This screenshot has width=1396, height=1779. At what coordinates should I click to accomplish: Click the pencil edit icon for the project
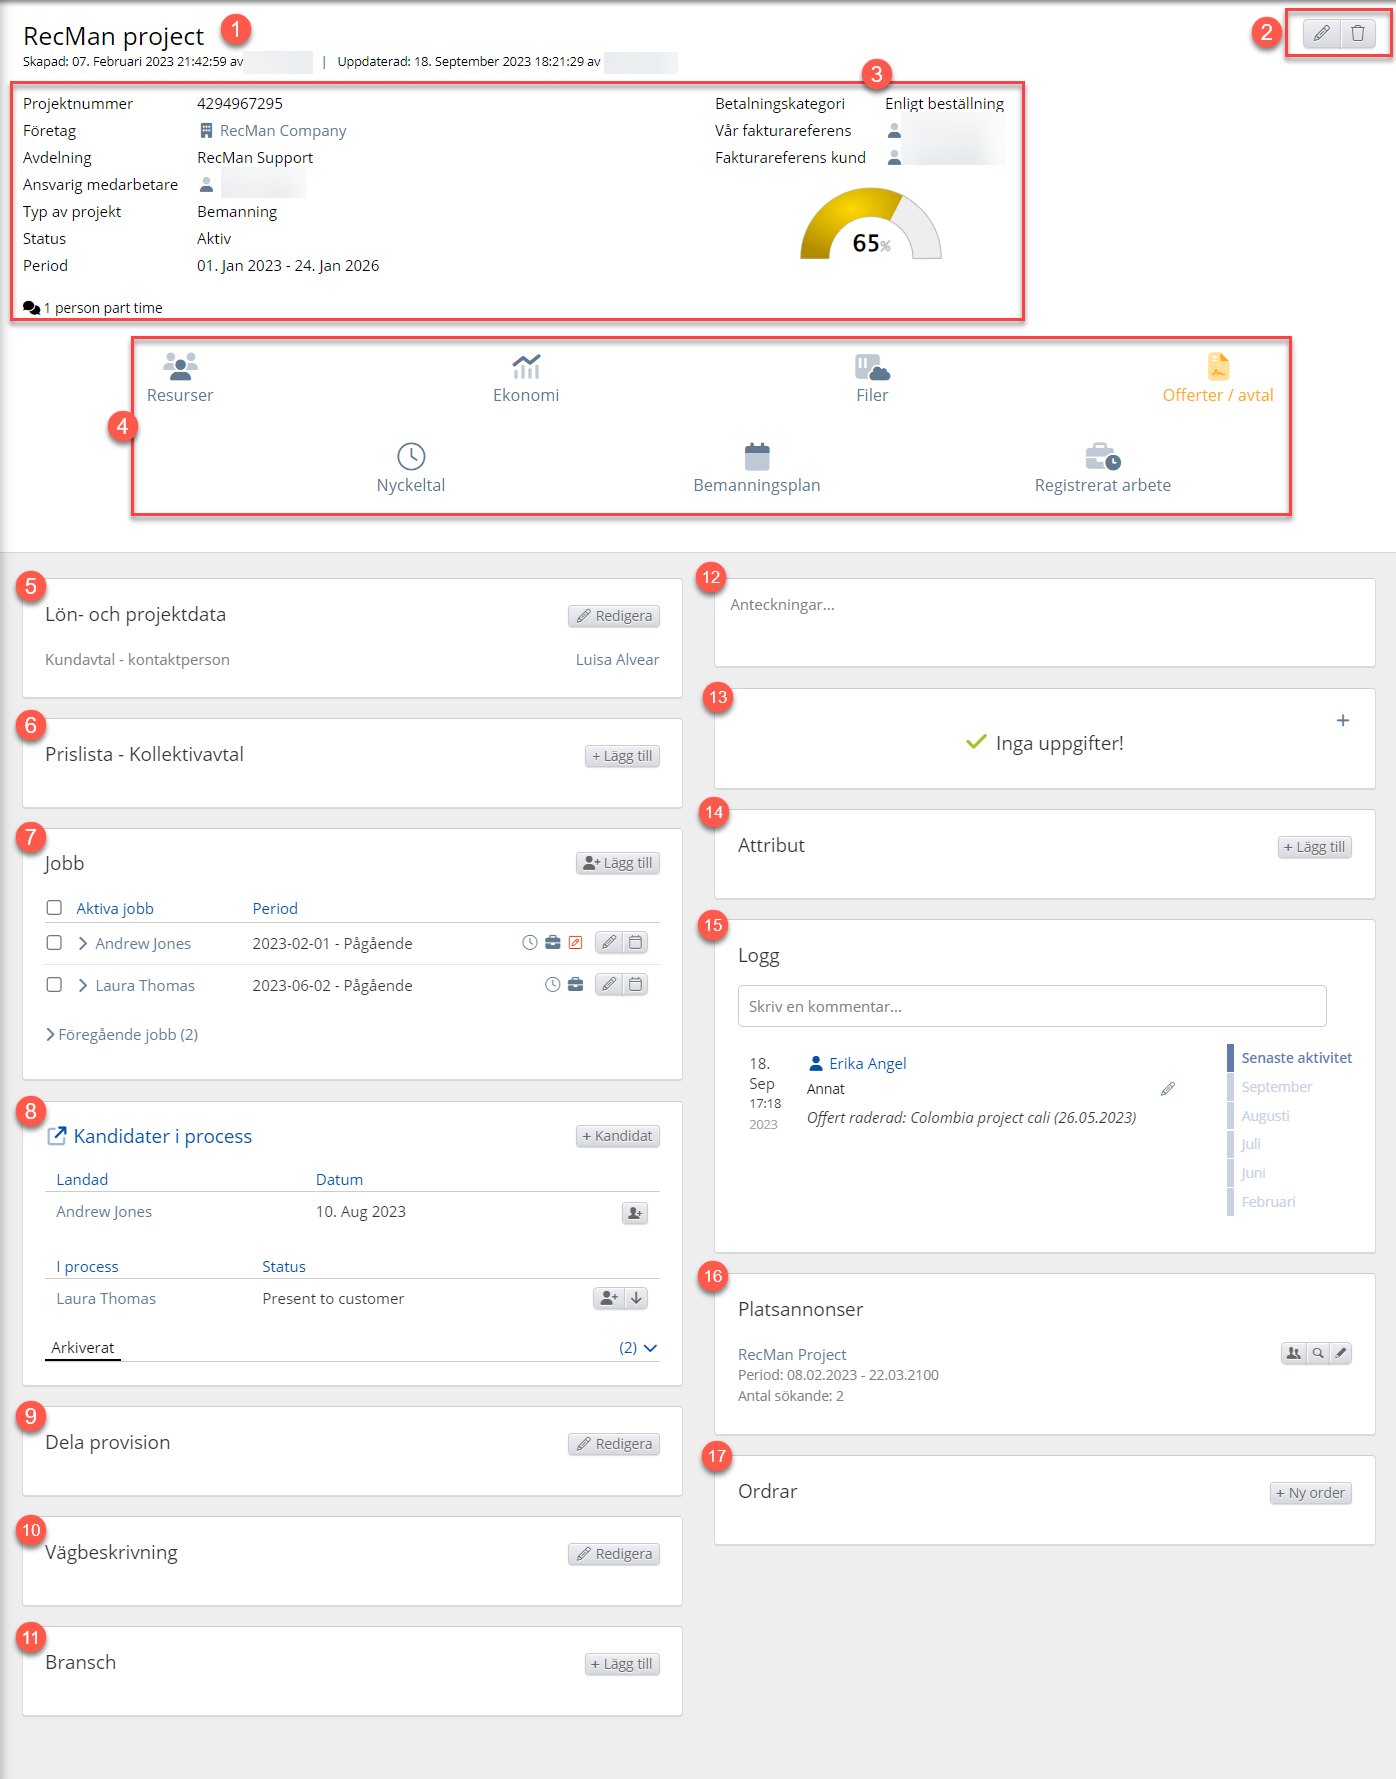click(x=1321, y=34)
